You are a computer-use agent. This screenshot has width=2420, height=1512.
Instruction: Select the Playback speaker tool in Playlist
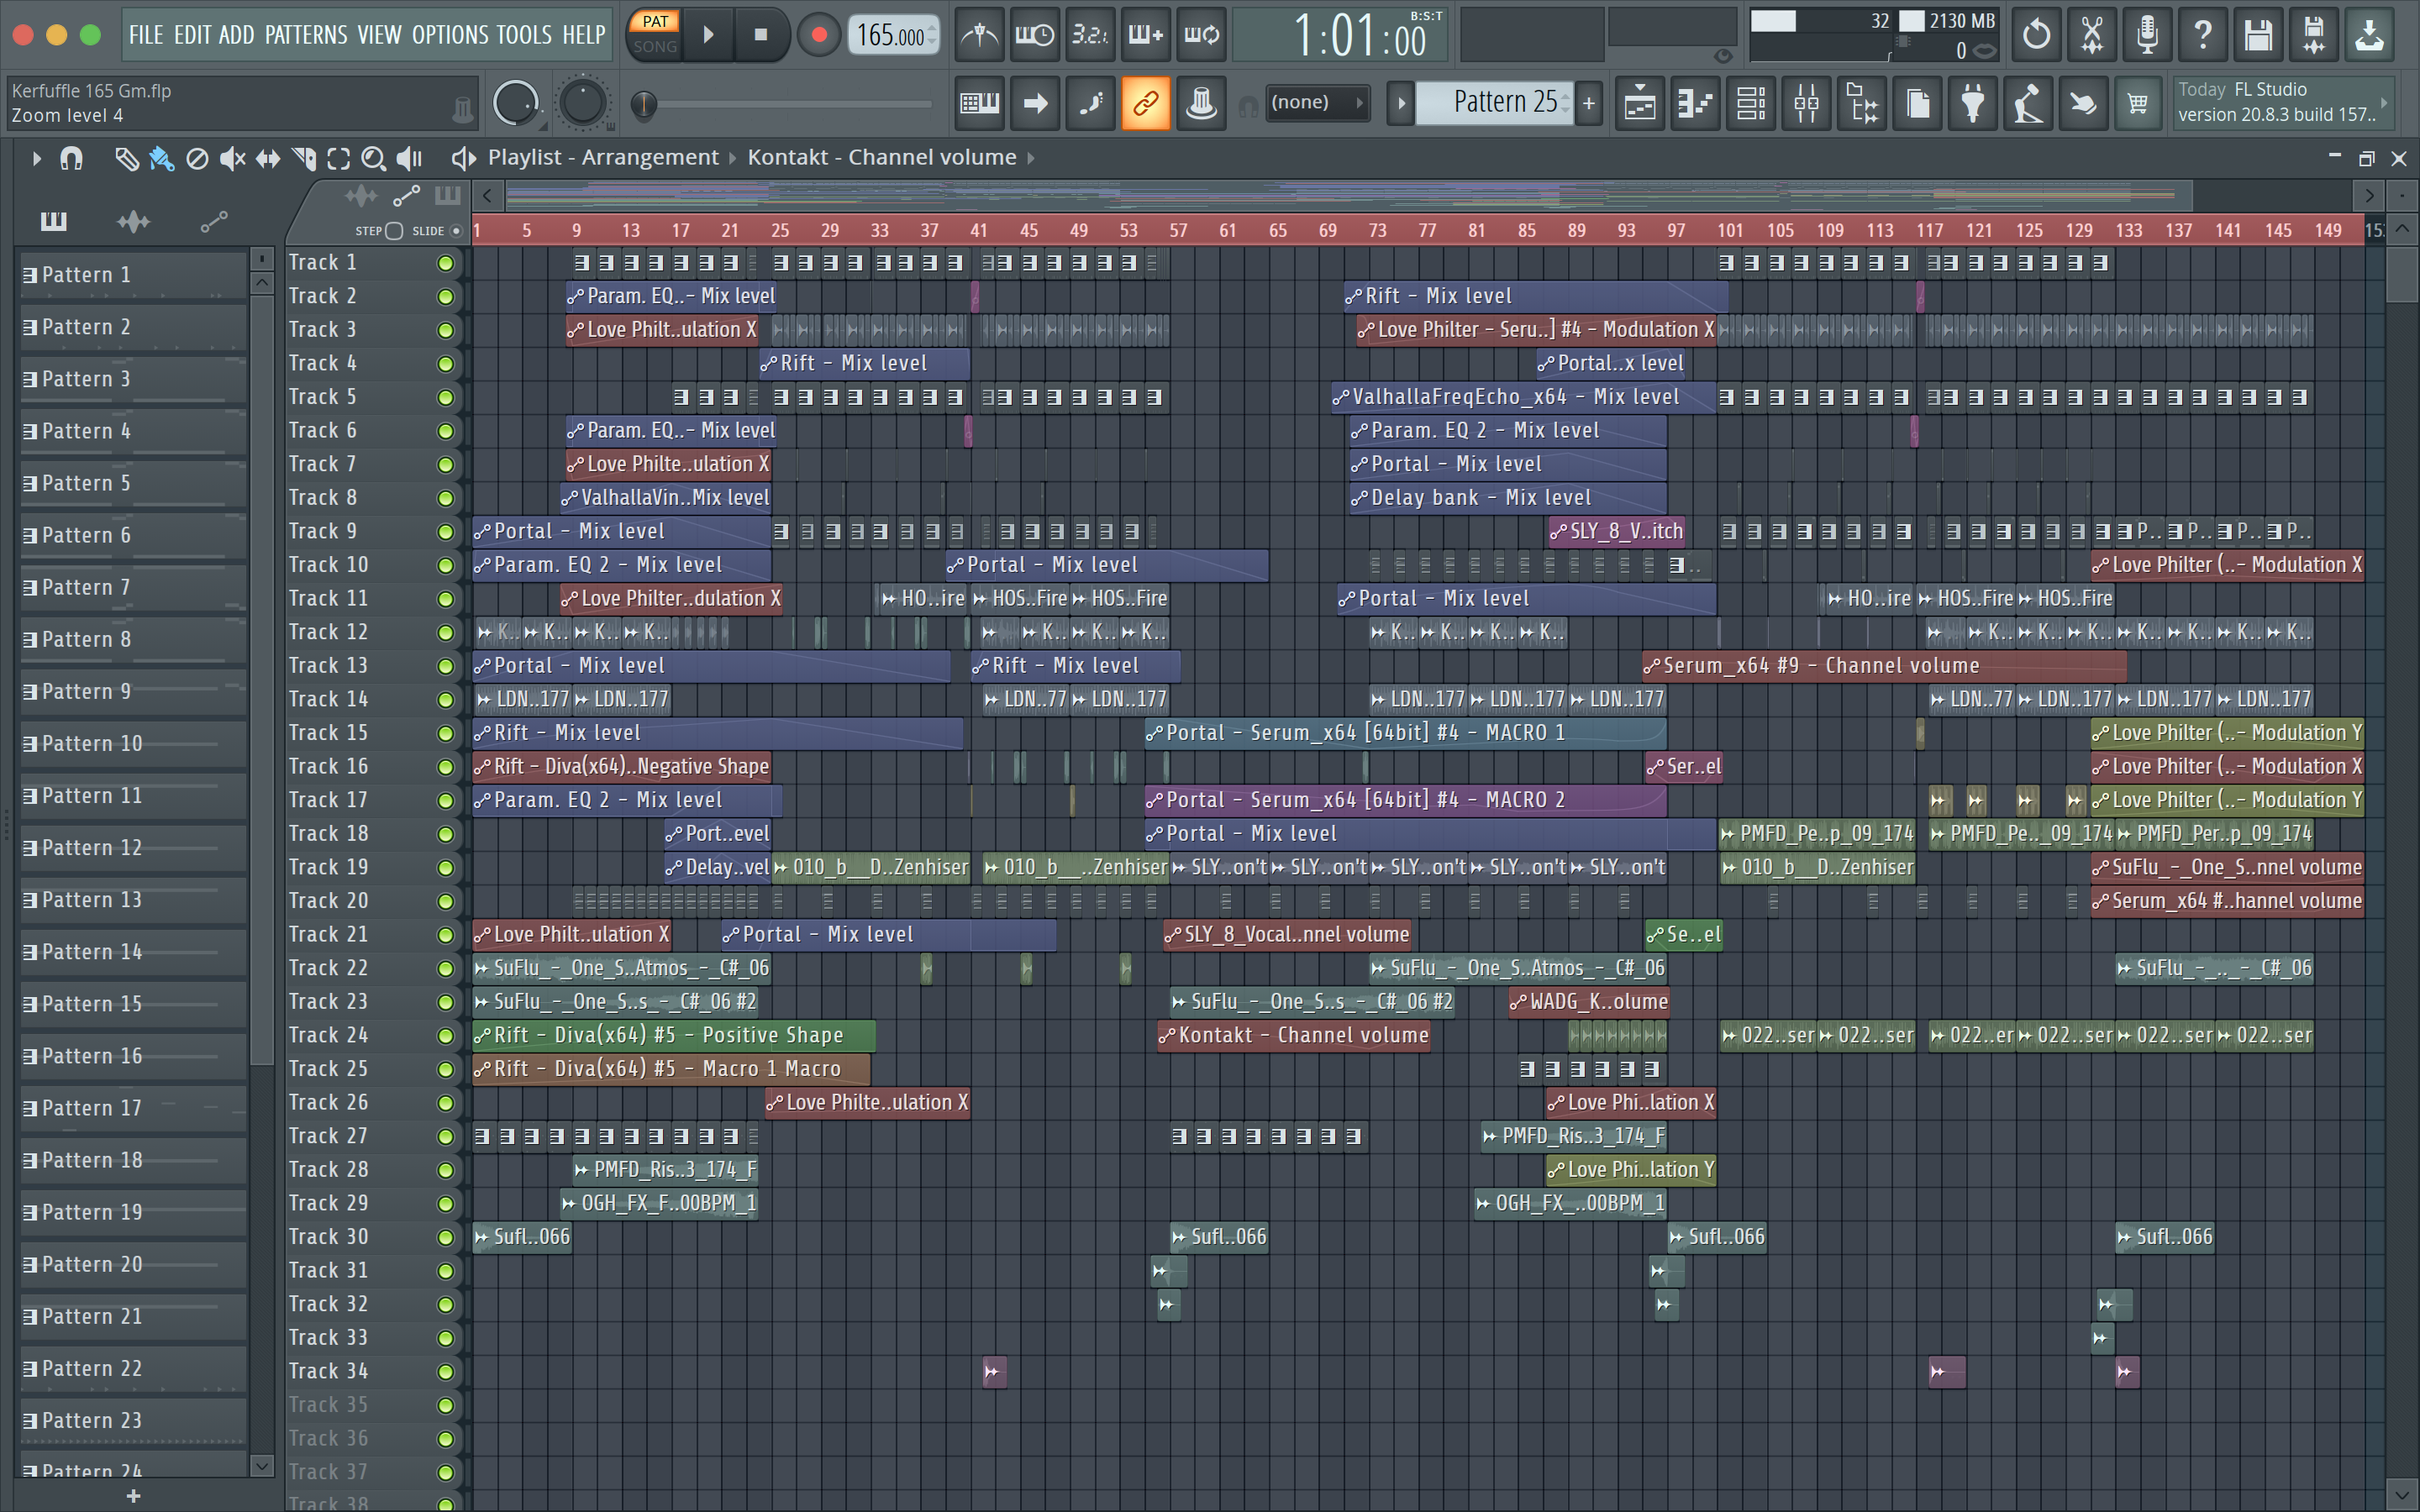pos(409,158)
